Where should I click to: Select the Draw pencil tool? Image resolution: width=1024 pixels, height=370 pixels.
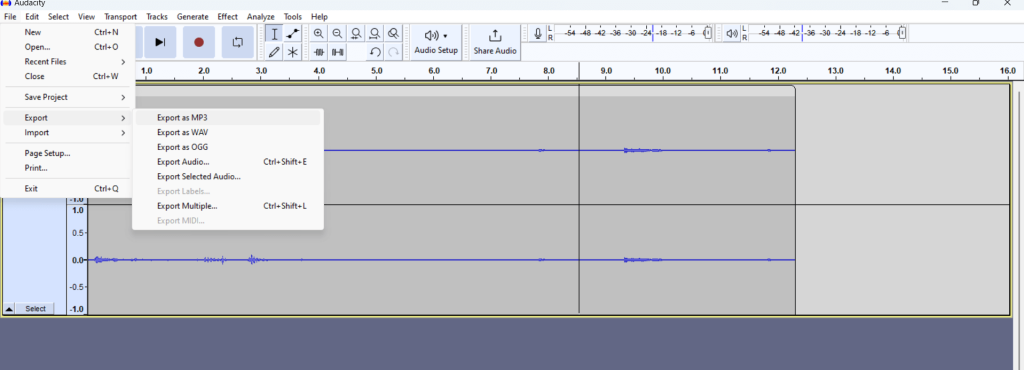point(274,52)
